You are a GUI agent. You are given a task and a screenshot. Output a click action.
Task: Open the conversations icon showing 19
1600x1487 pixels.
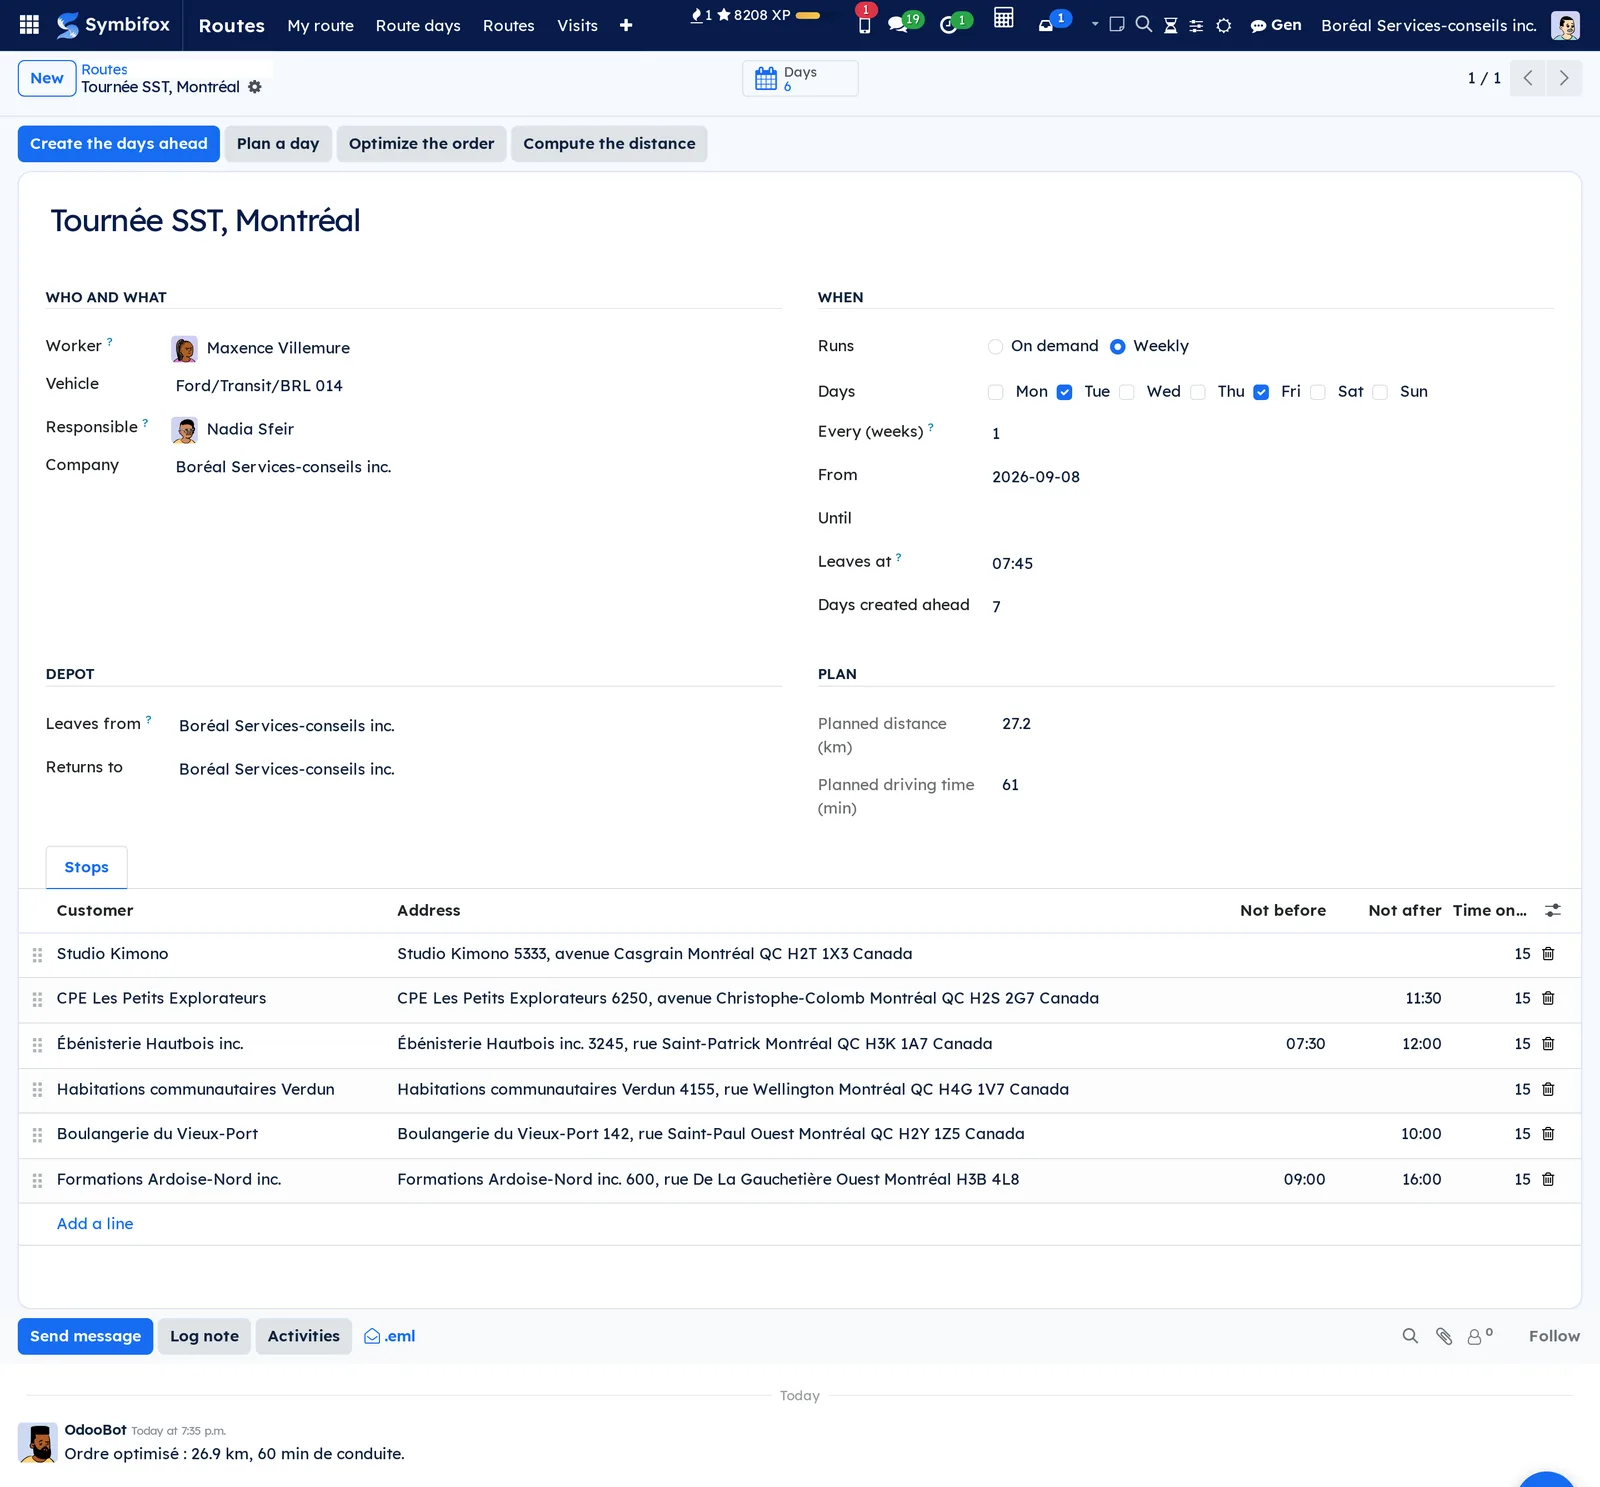click(898, 25)
